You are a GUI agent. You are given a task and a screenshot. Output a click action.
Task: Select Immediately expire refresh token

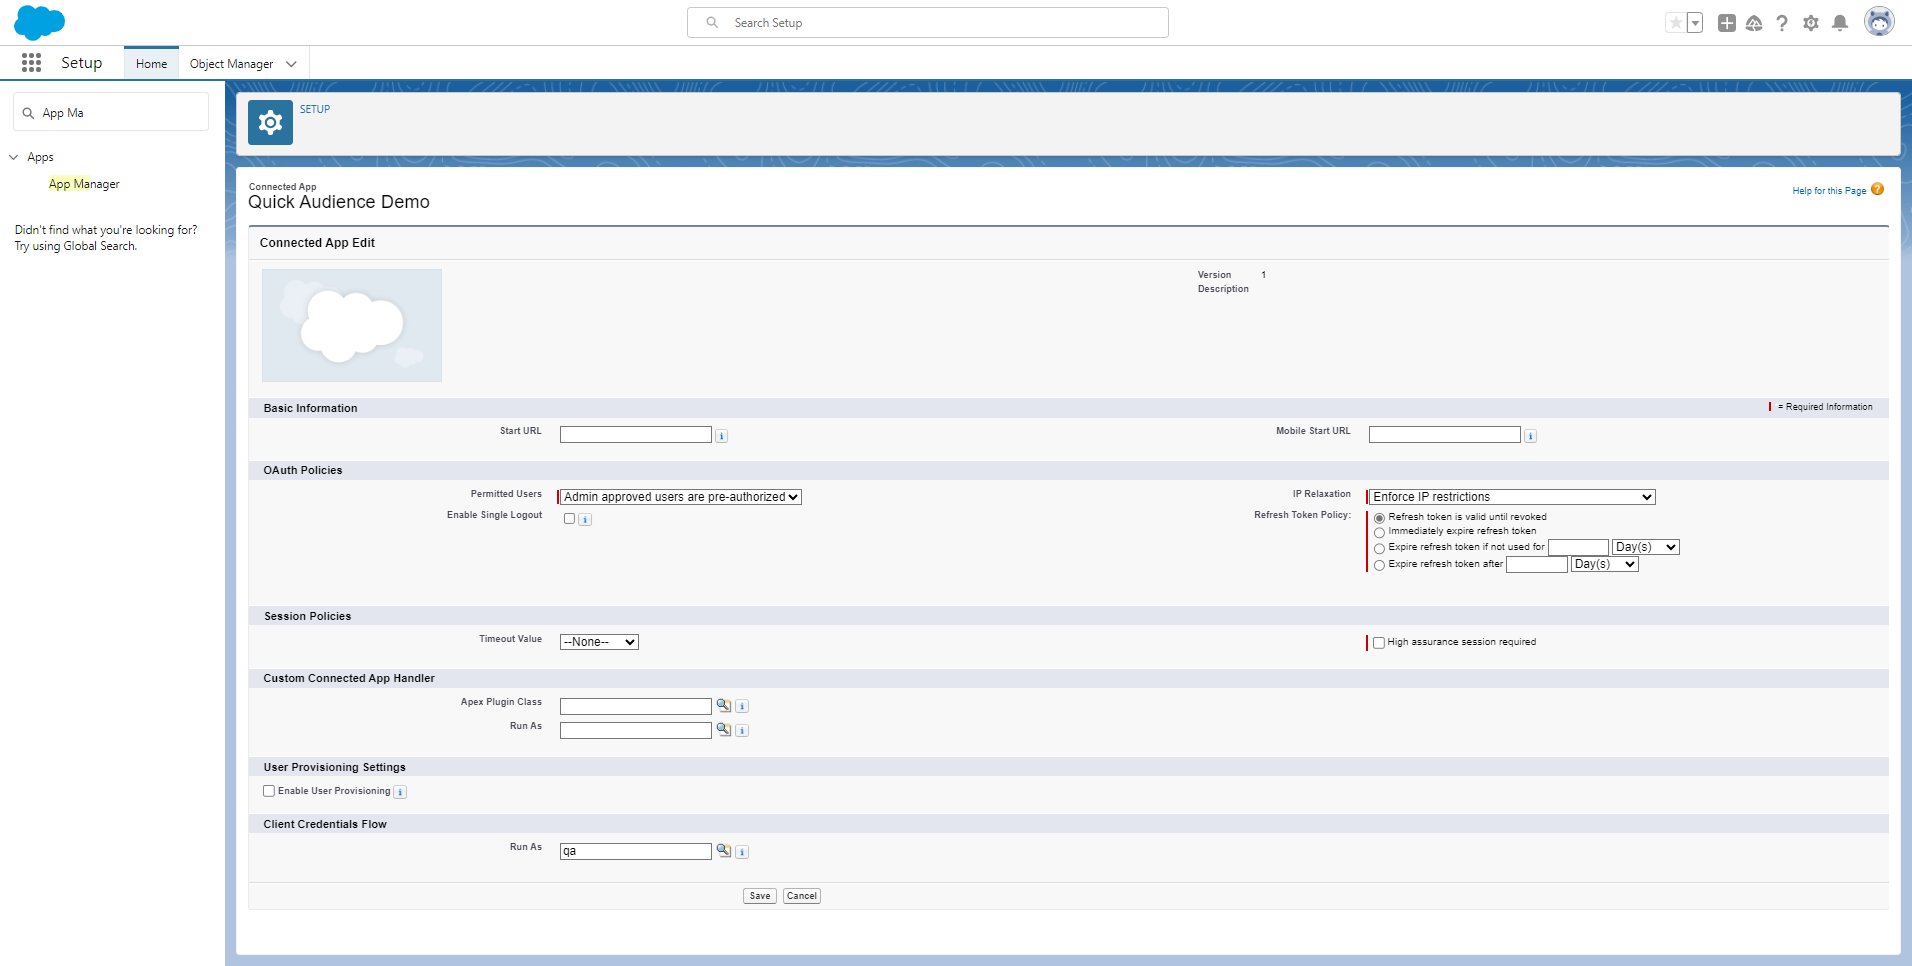pos(1379,532)
